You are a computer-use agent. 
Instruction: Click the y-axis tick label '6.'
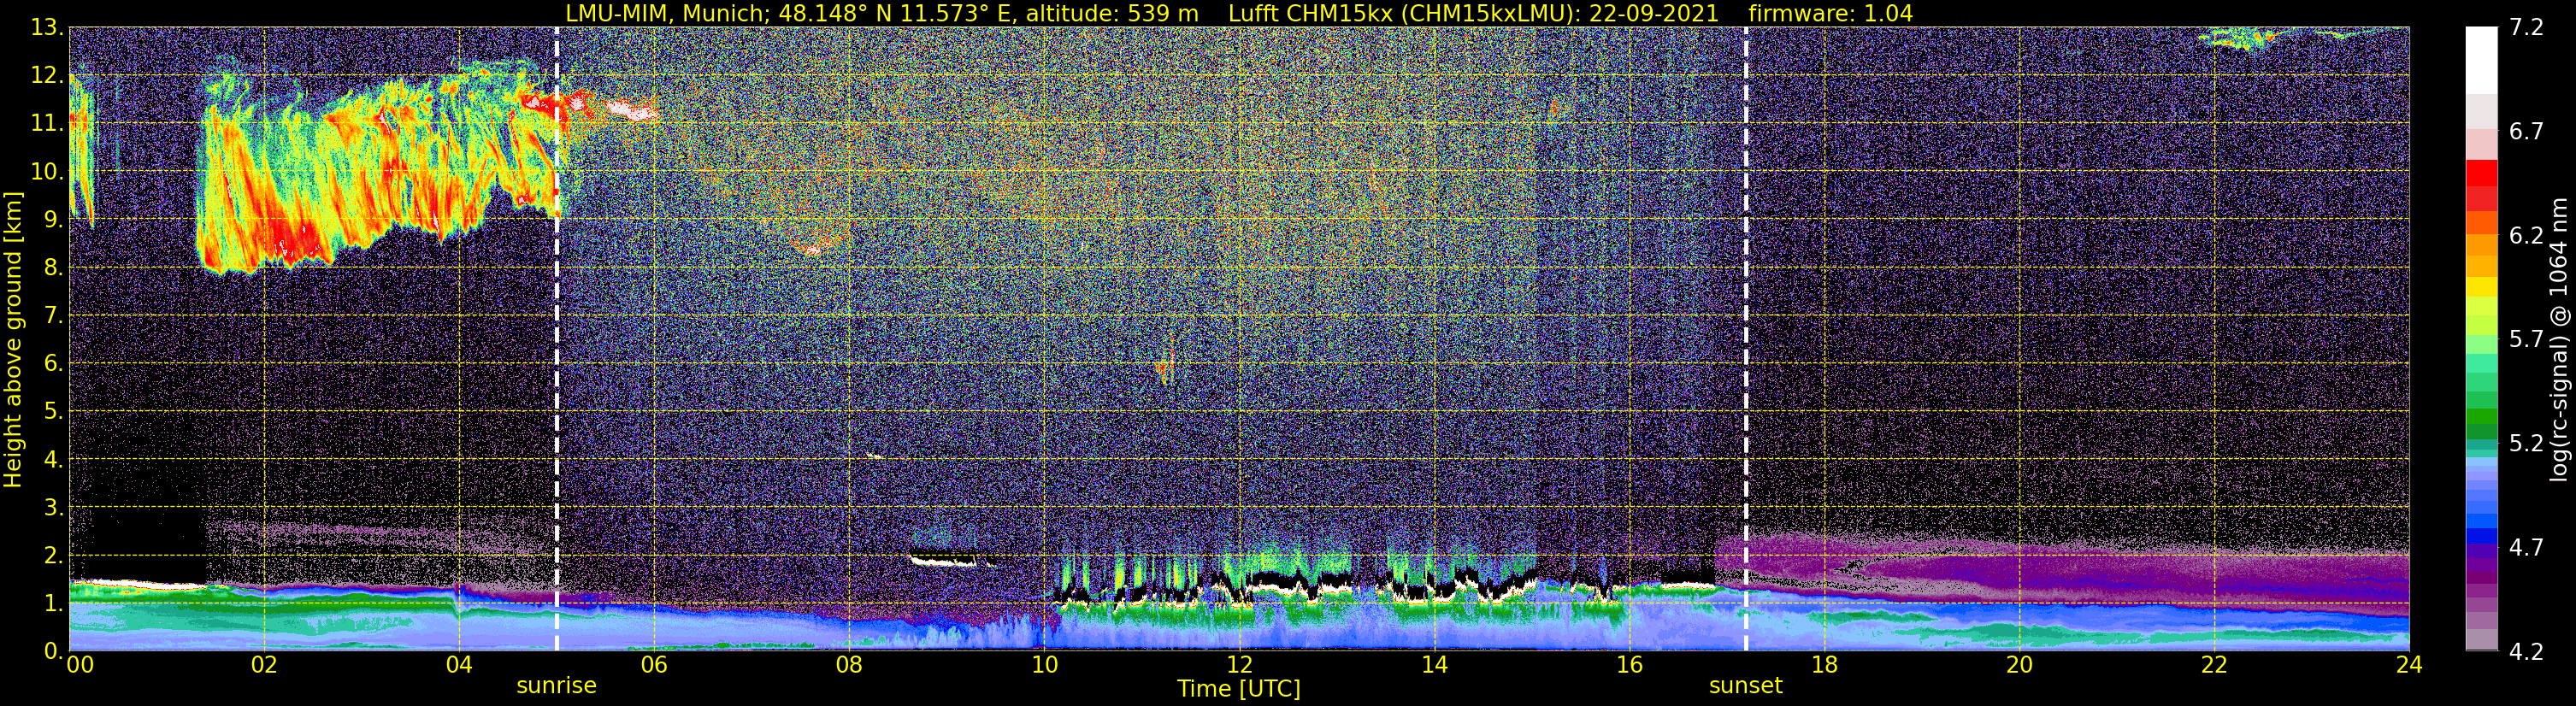[53, 364]
